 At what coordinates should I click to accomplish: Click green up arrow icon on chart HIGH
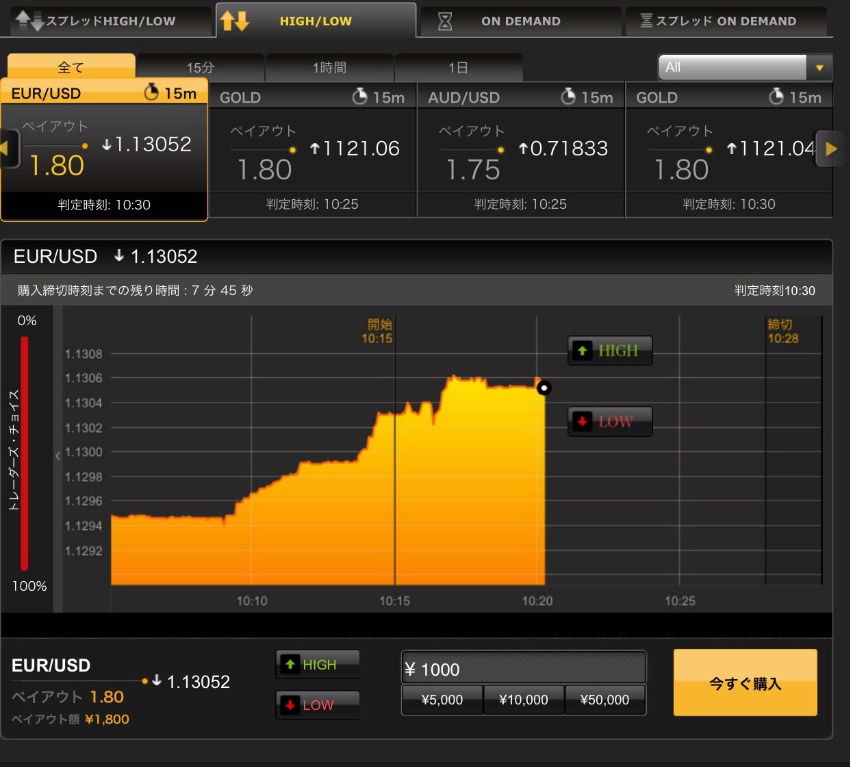coord(582,351)
